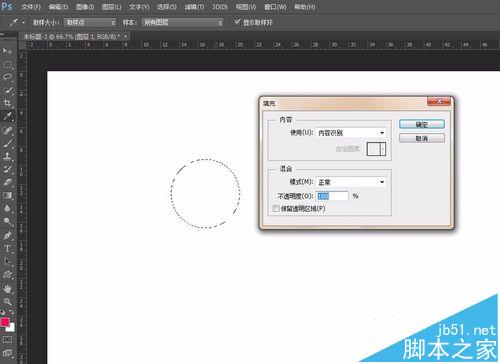Select the Elliptical Marquee tool
This screenshot has width=500, height=364.
click(7, 65)
